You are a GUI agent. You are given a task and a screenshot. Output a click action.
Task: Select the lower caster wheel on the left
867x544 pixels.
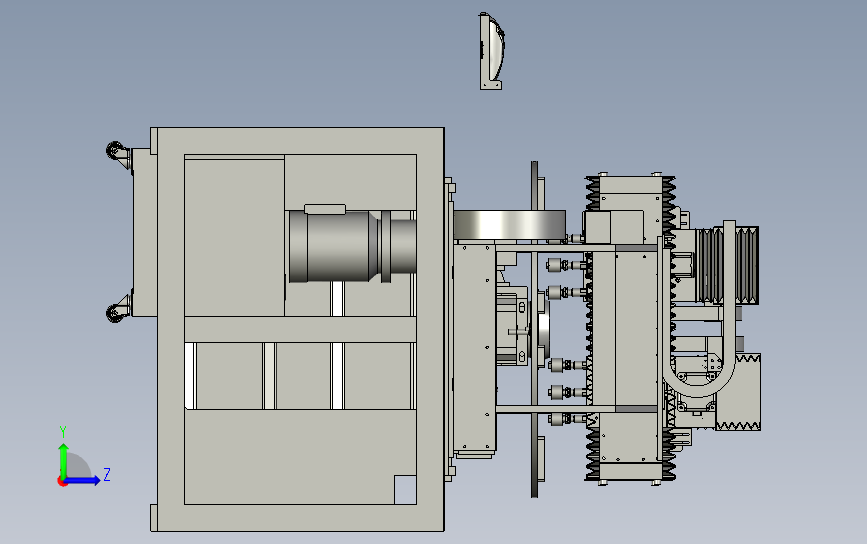tap(116, 313)
